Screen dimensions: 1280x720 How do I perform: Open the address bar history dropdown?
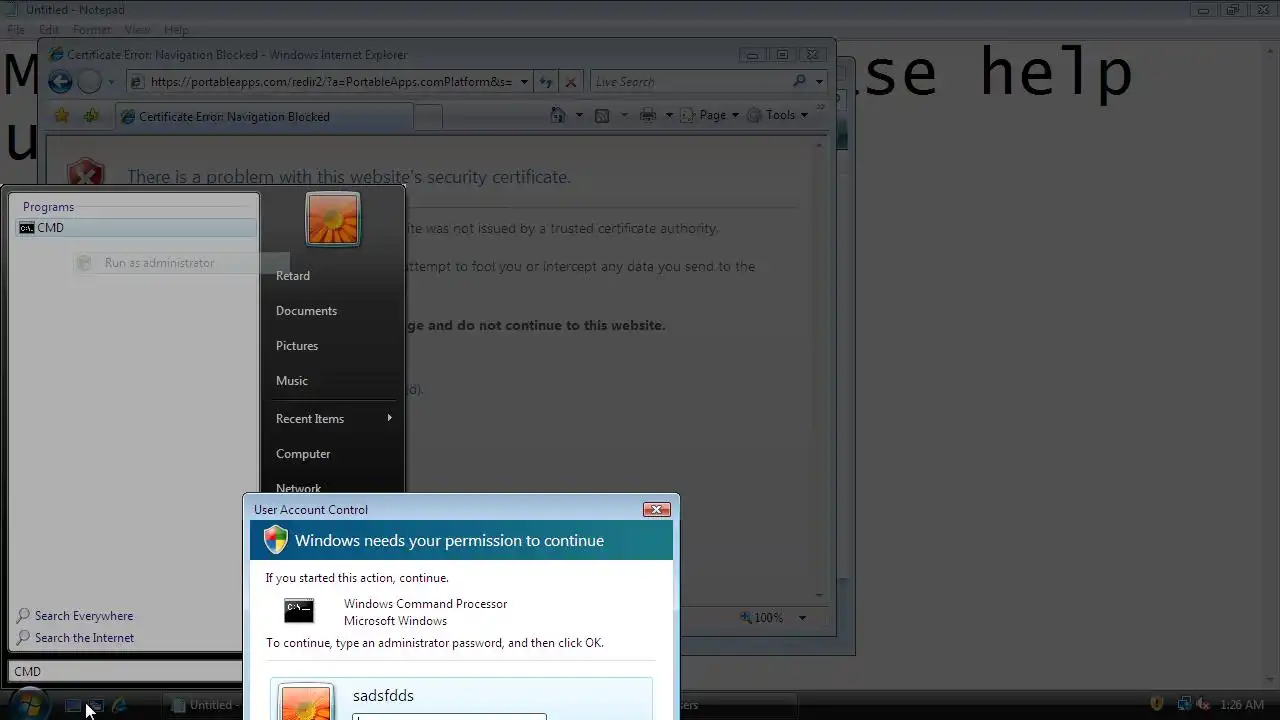524,82
